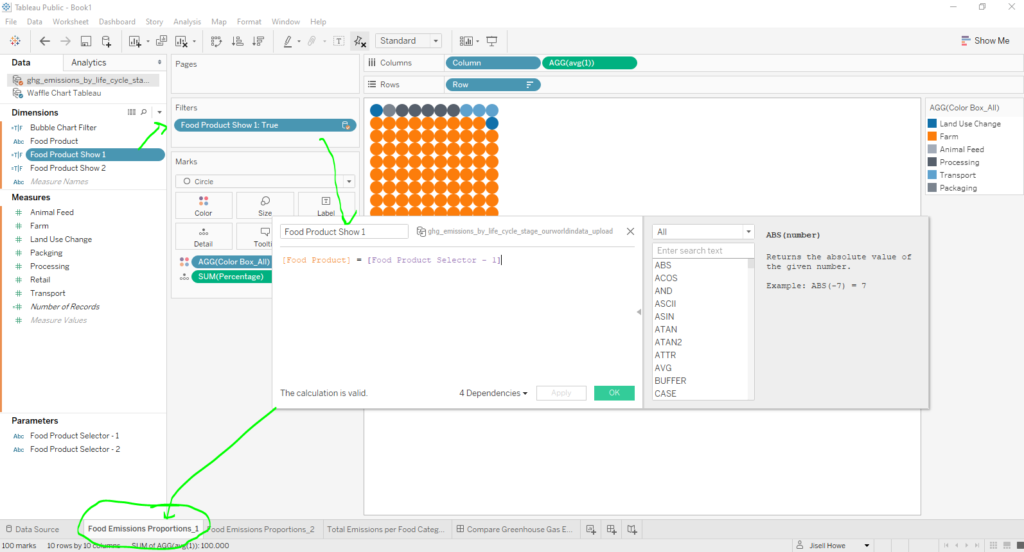The width and height of the screenshot is (1024, 552).
Task: Create new worksheet toolbar icon
Action: [135, 41]
